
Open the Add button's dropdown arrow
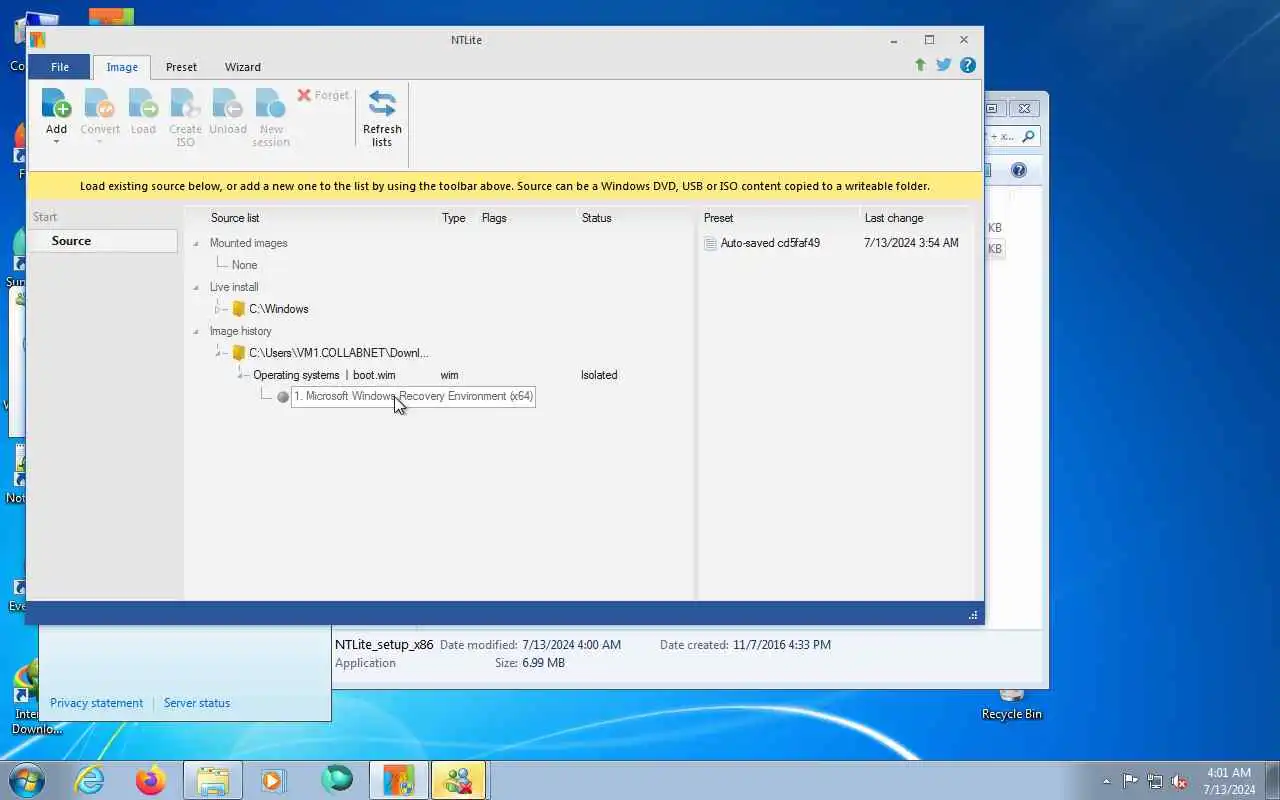(56, 142)
